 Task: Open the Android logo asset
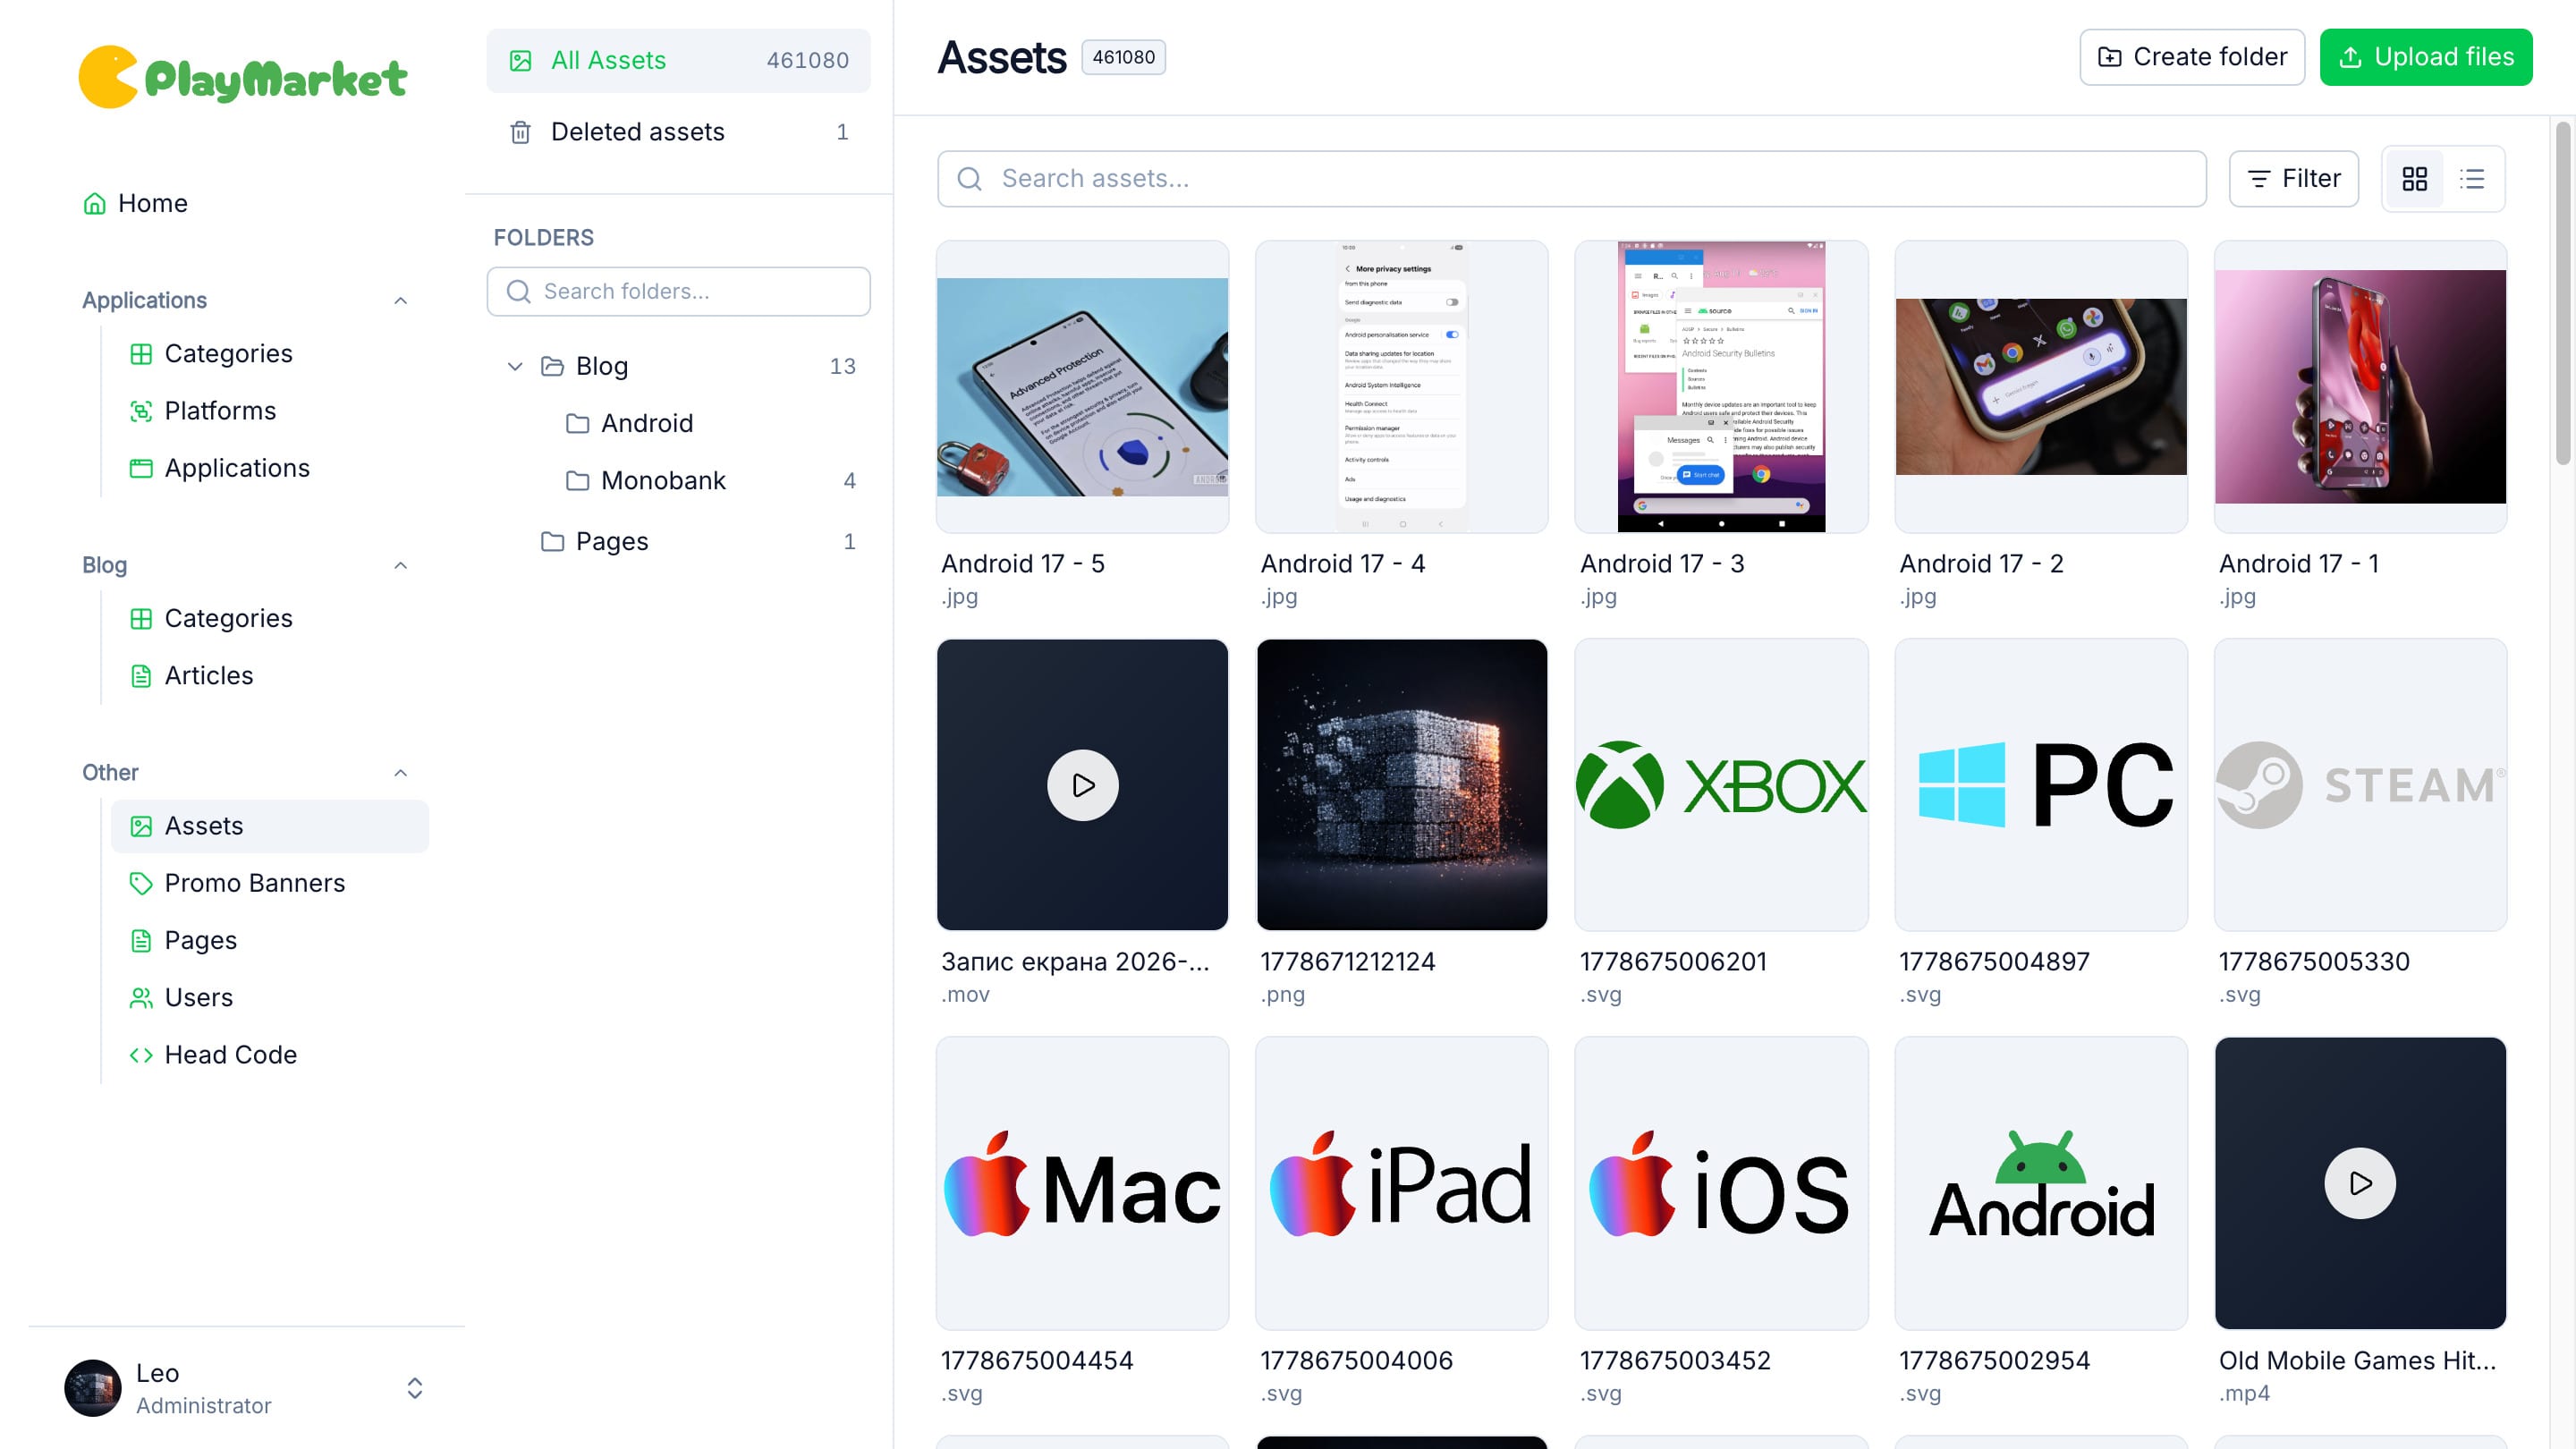click(x=2041, y=1183)
